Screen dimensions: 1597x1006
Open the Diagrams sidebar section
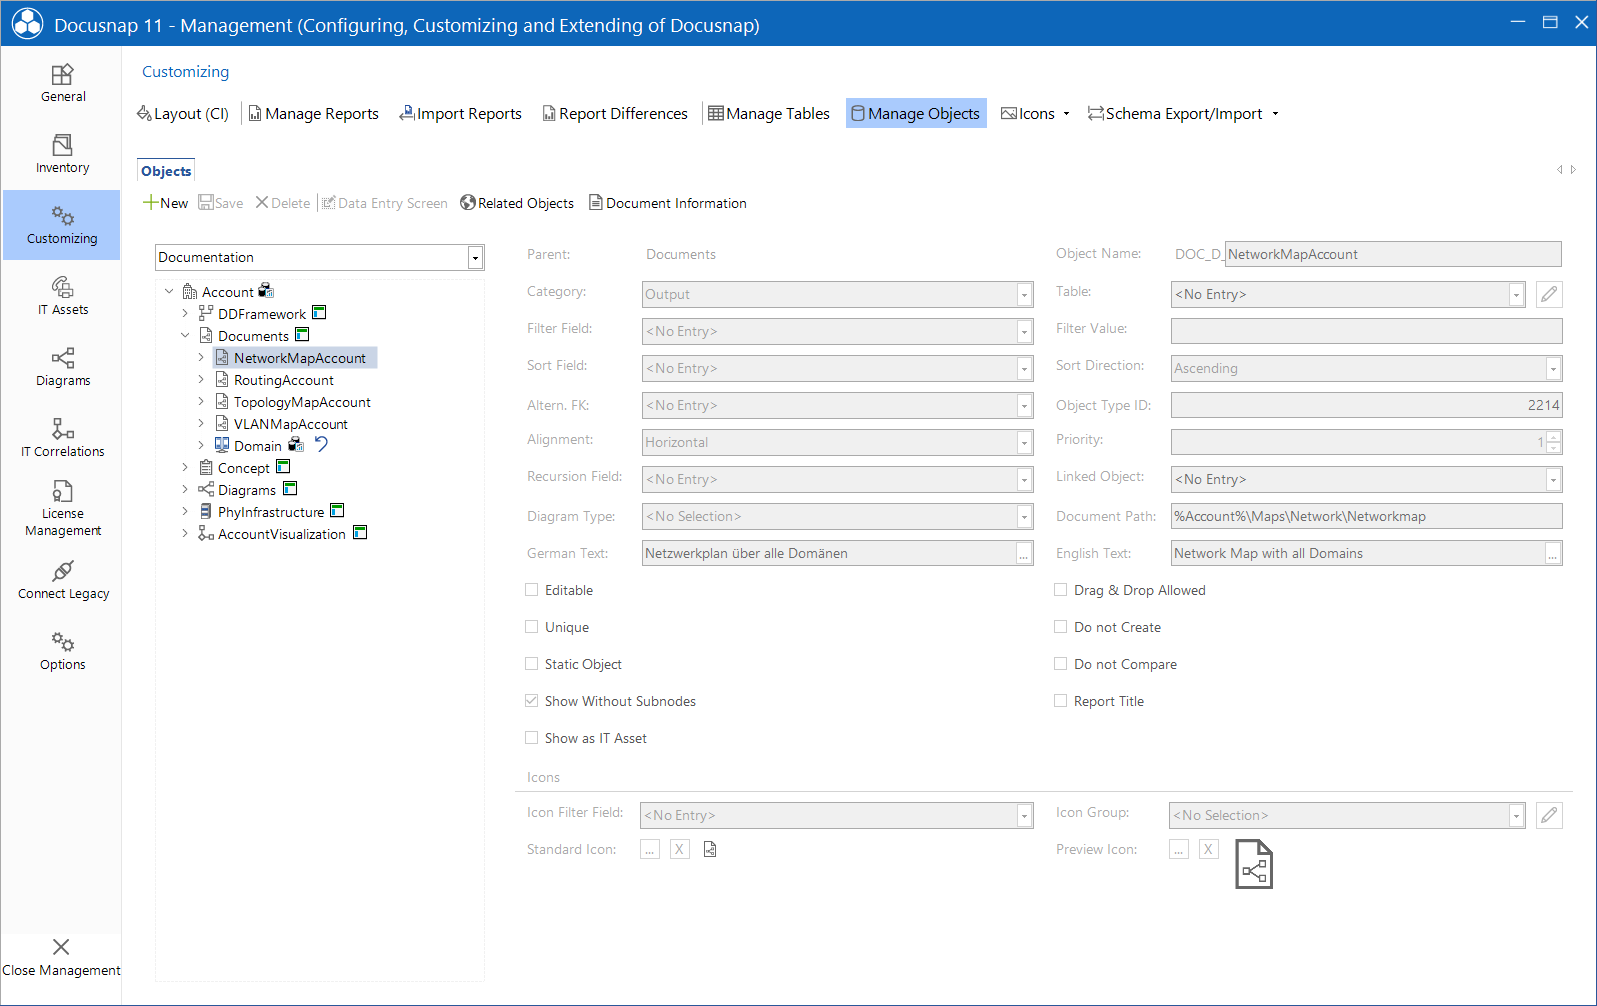(x=62, y=367)
